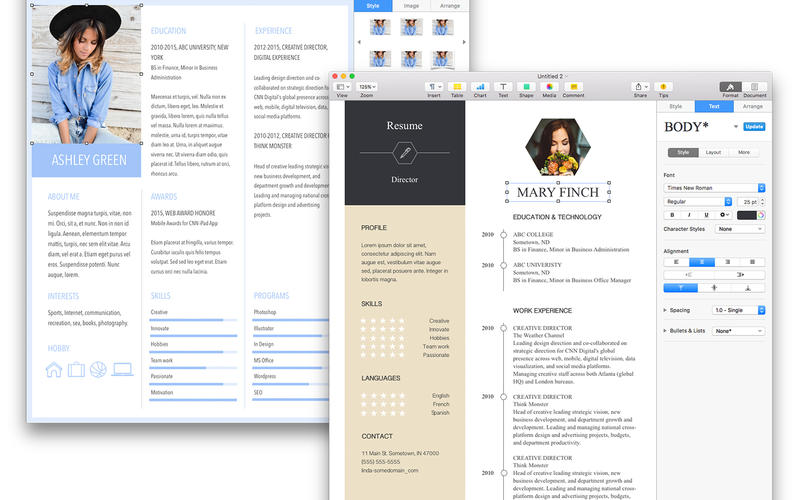Toggle the Format inspector

[730, 87]
